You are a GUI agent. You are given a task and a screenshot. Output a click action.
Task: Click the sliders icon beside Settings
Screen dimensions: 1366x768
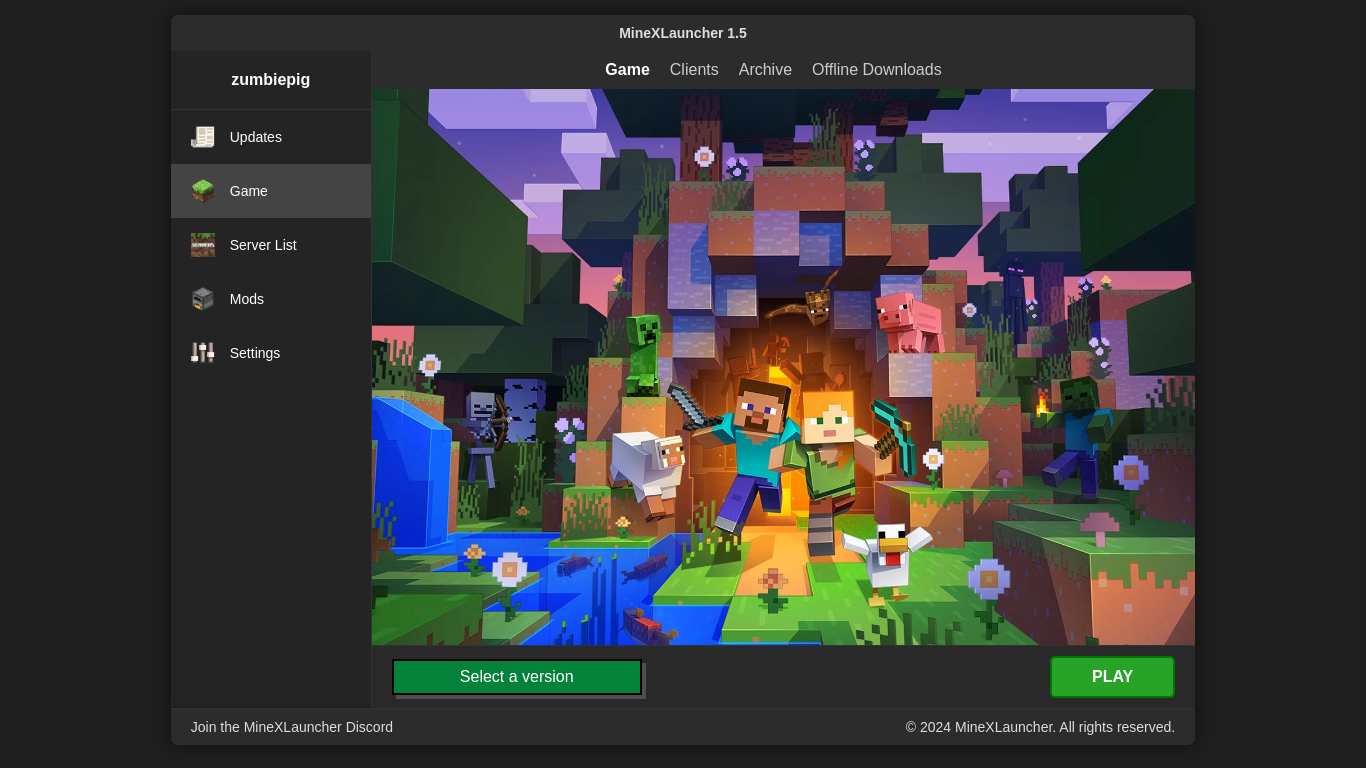203,353
